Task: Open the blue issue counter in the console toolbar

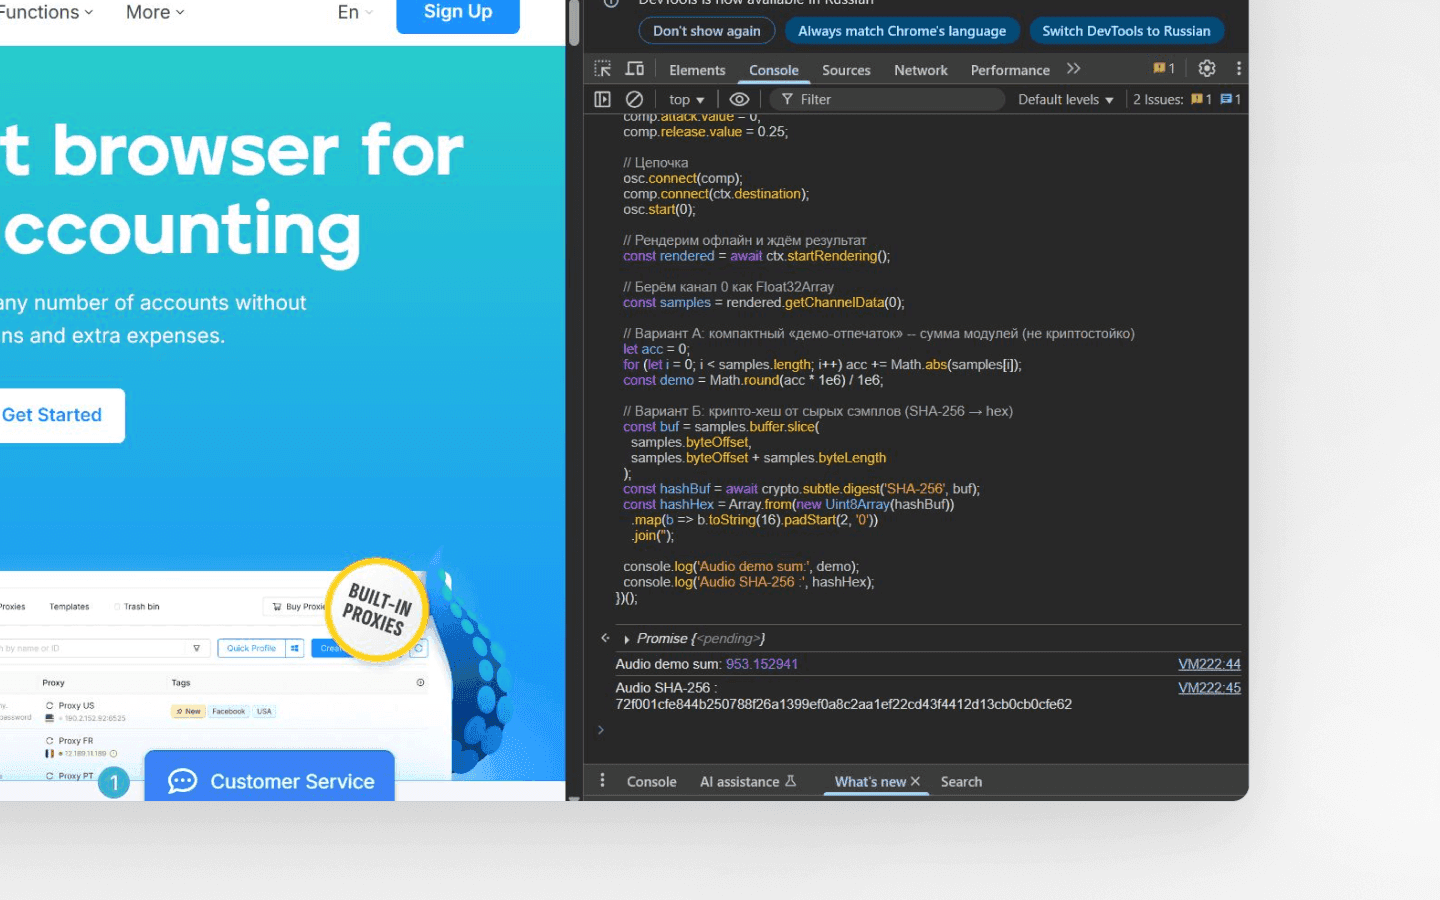Action: pyautogui.click(x=1231, y=99)
